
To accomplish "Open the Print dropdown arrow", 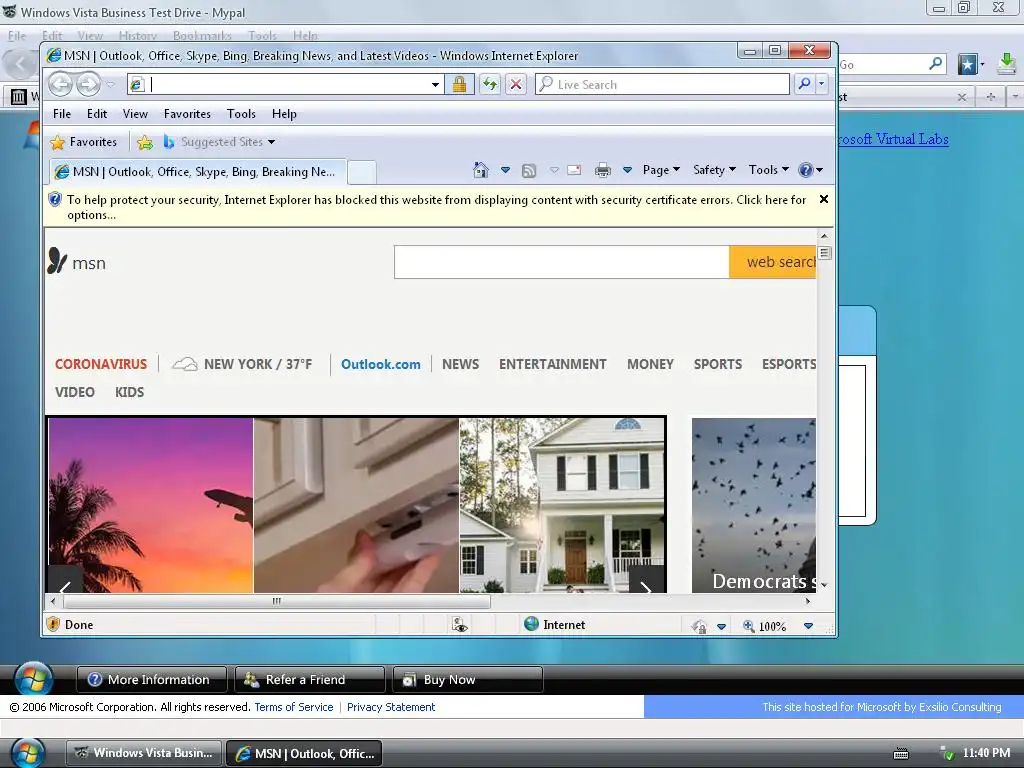I will (x=627, y=170).
